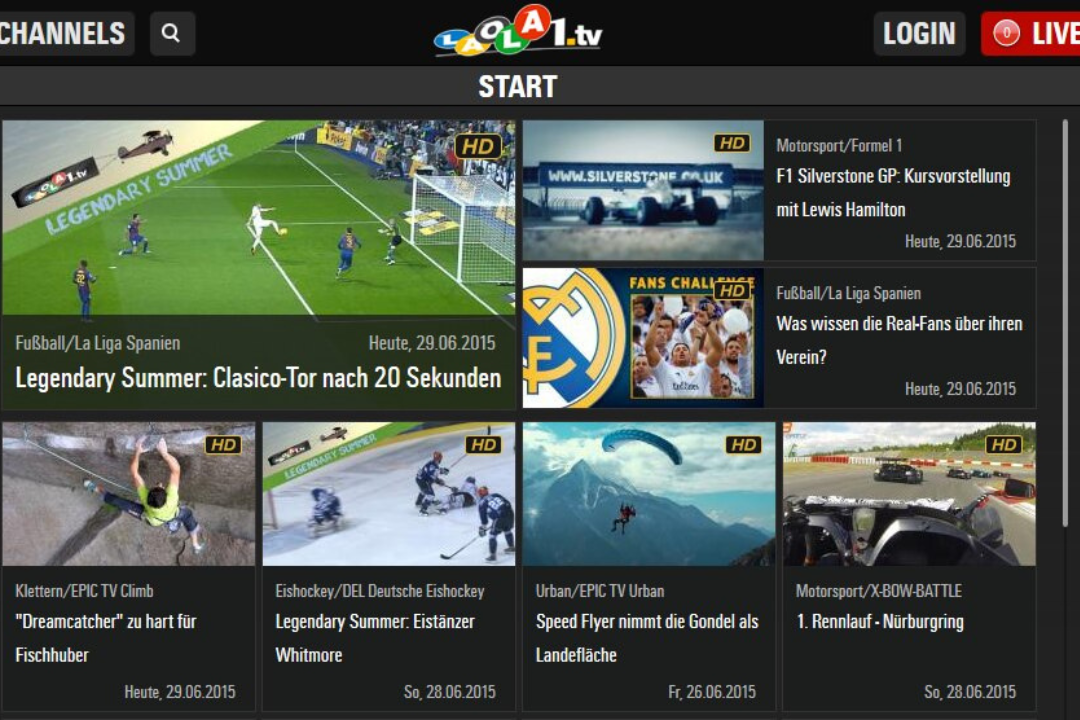Open the Channels menu
The image size is (1080, 720).
(64, 33)
